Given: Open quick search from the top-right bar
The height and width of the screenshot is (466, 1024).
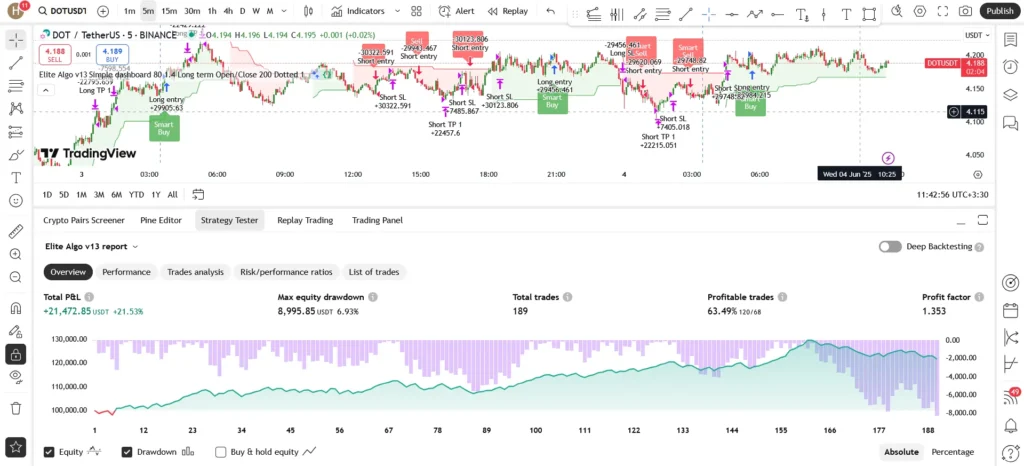Looking at the screenshot, I should point(897,11).
